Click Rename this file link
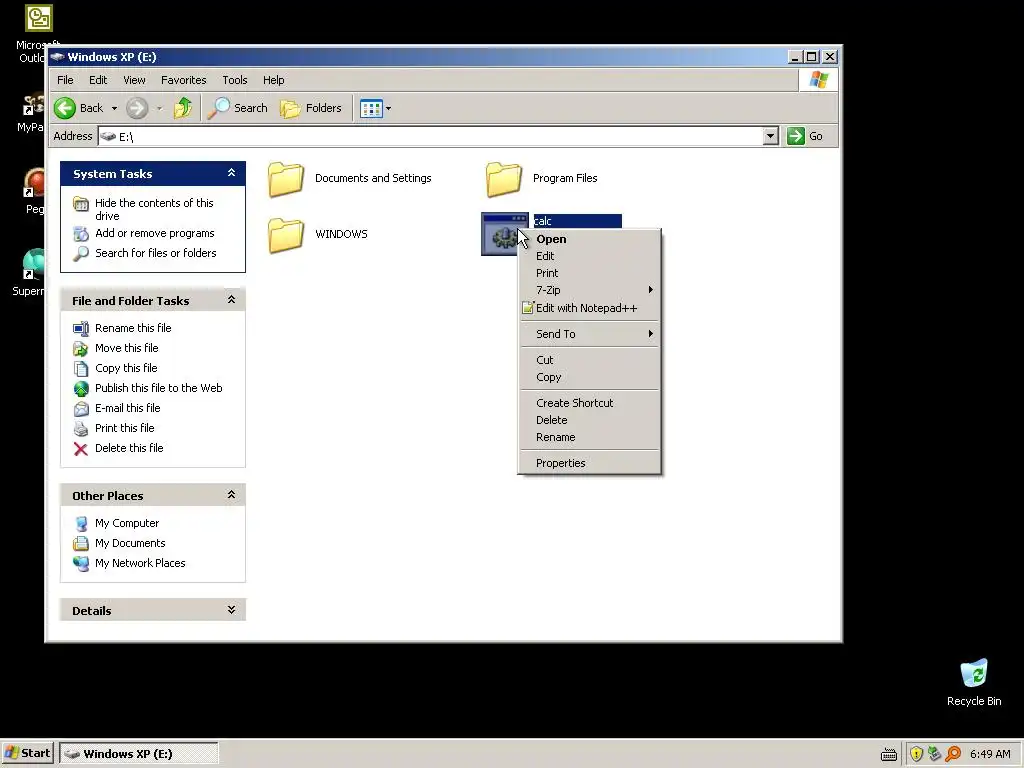Viewport: 1024px width, 768px height. (x=133, y=328)
